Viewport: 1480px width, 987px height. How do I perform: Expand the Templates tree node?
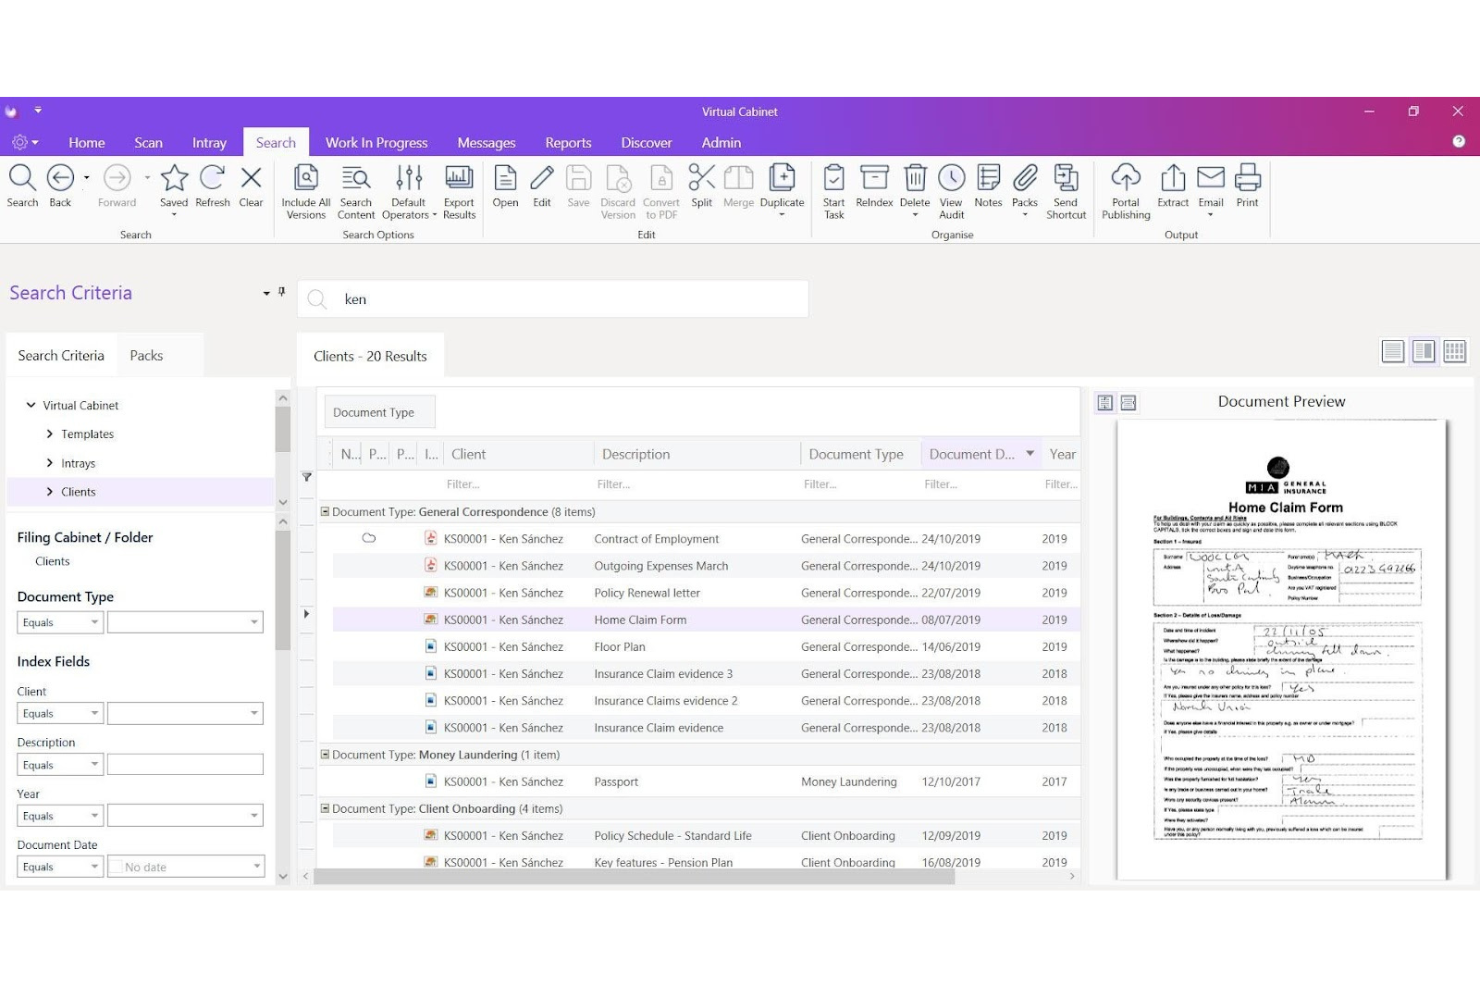(x=50, y=434)
